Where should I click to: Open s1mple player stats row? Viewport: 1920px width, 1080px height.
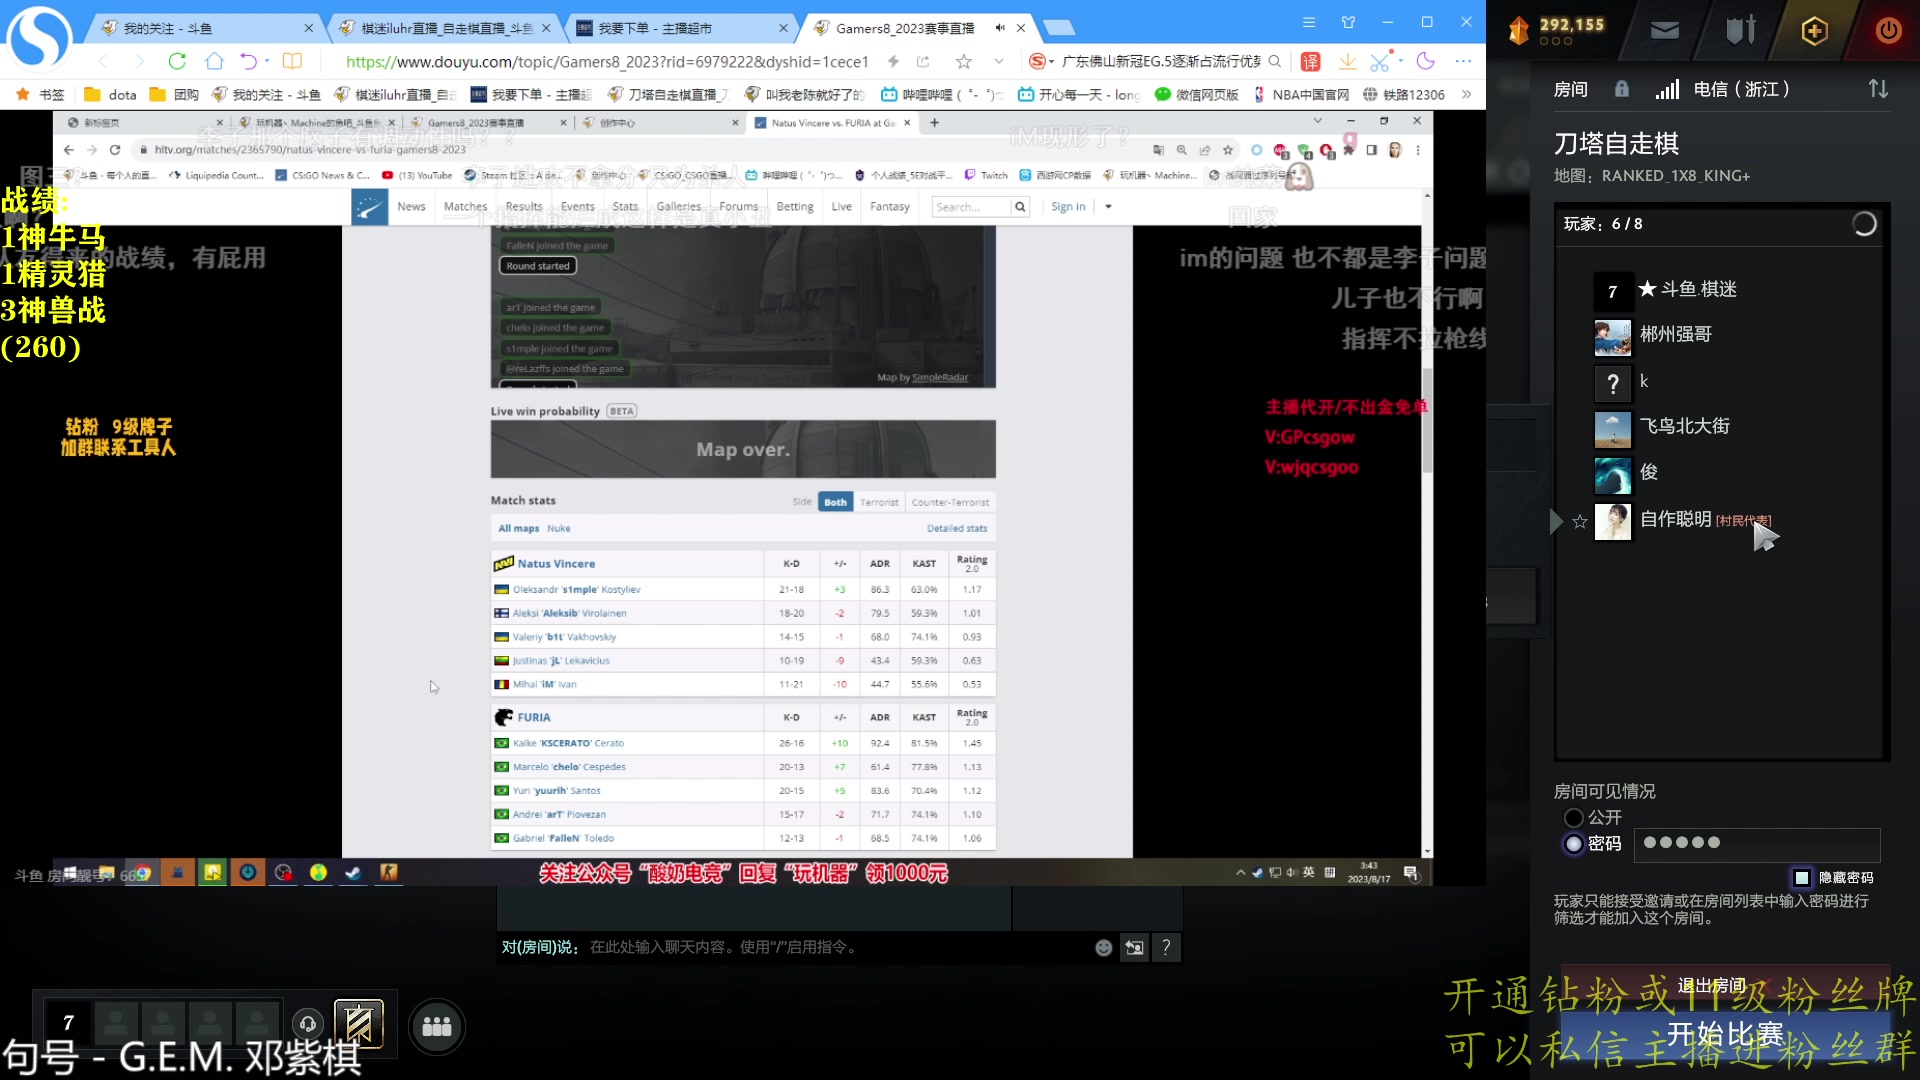click(743, 590)
